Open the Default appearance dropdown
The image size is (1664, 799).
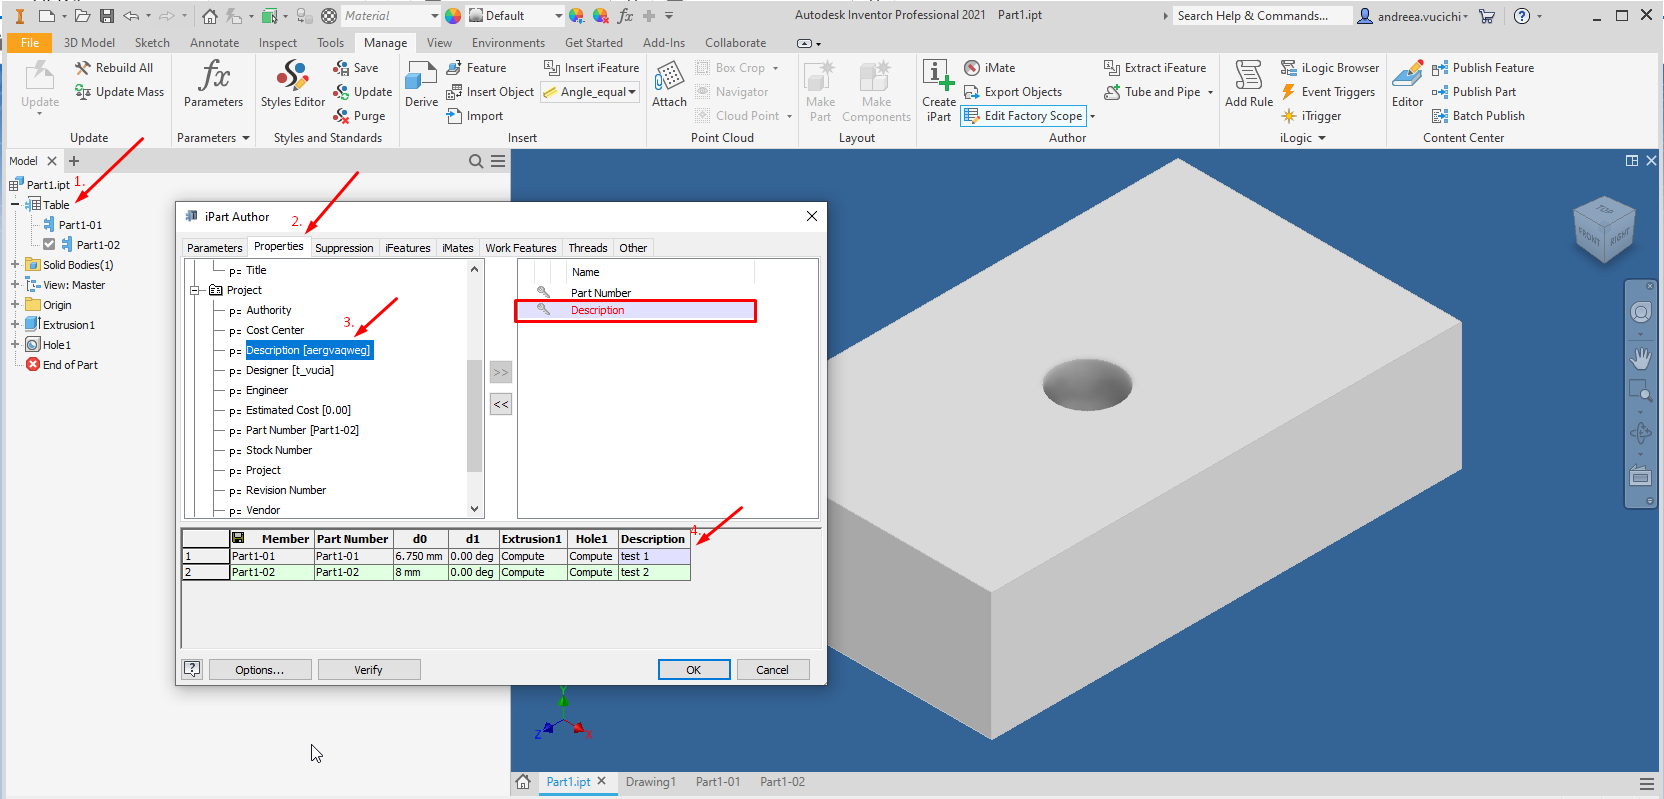(558, 16)
